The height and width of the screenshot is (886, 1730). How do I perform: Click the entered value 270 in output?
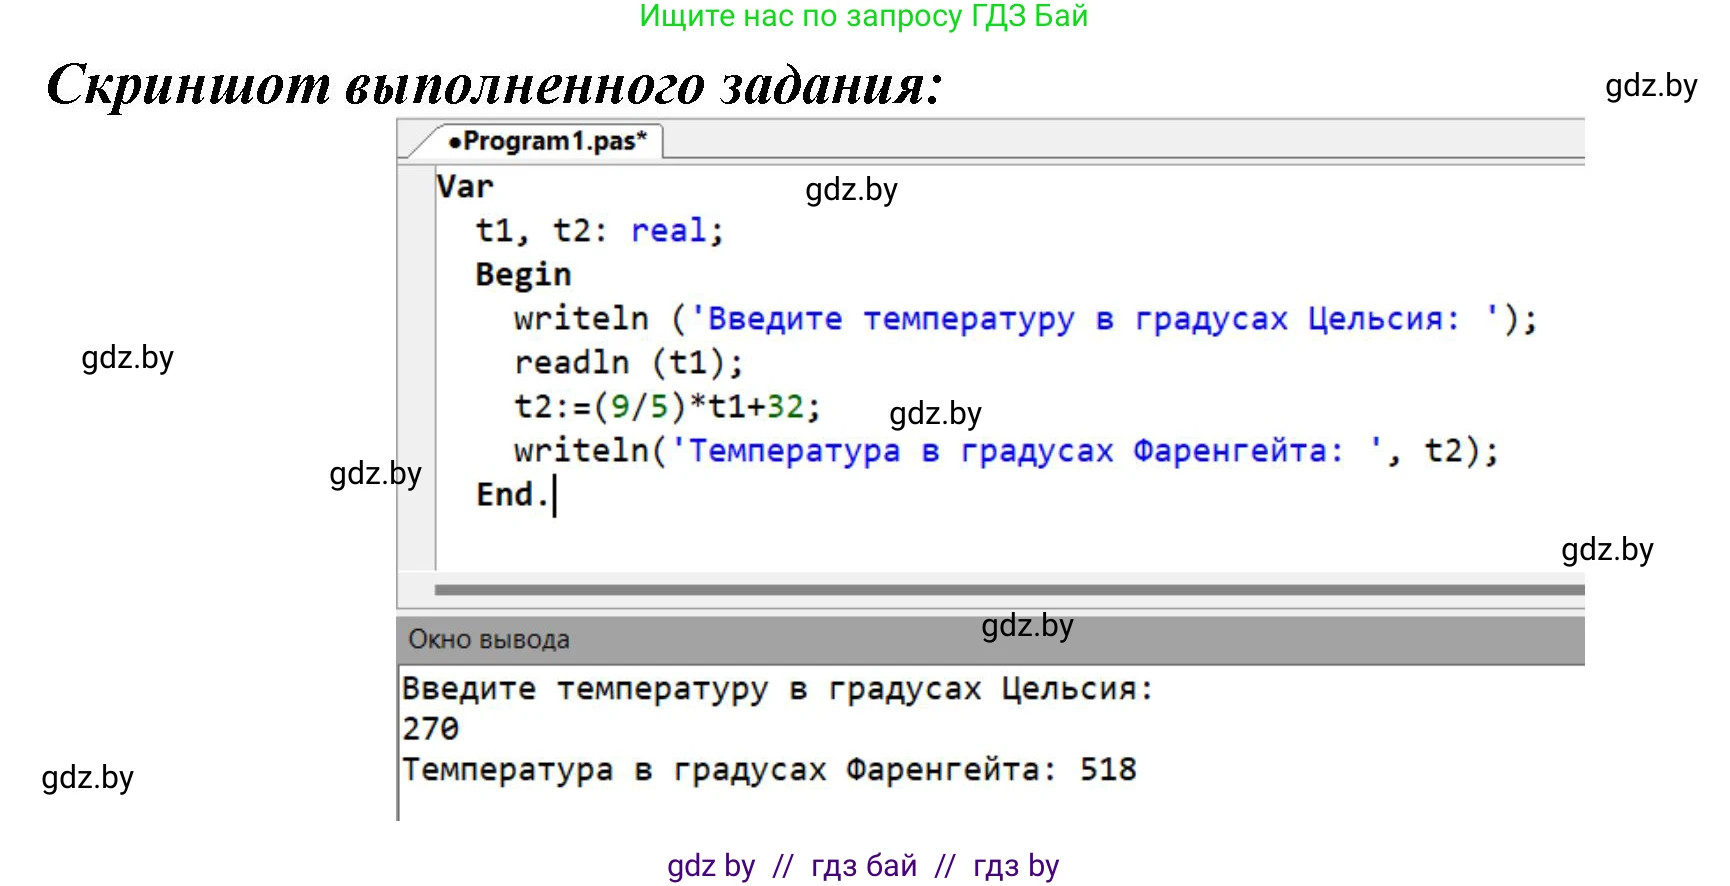431,729
